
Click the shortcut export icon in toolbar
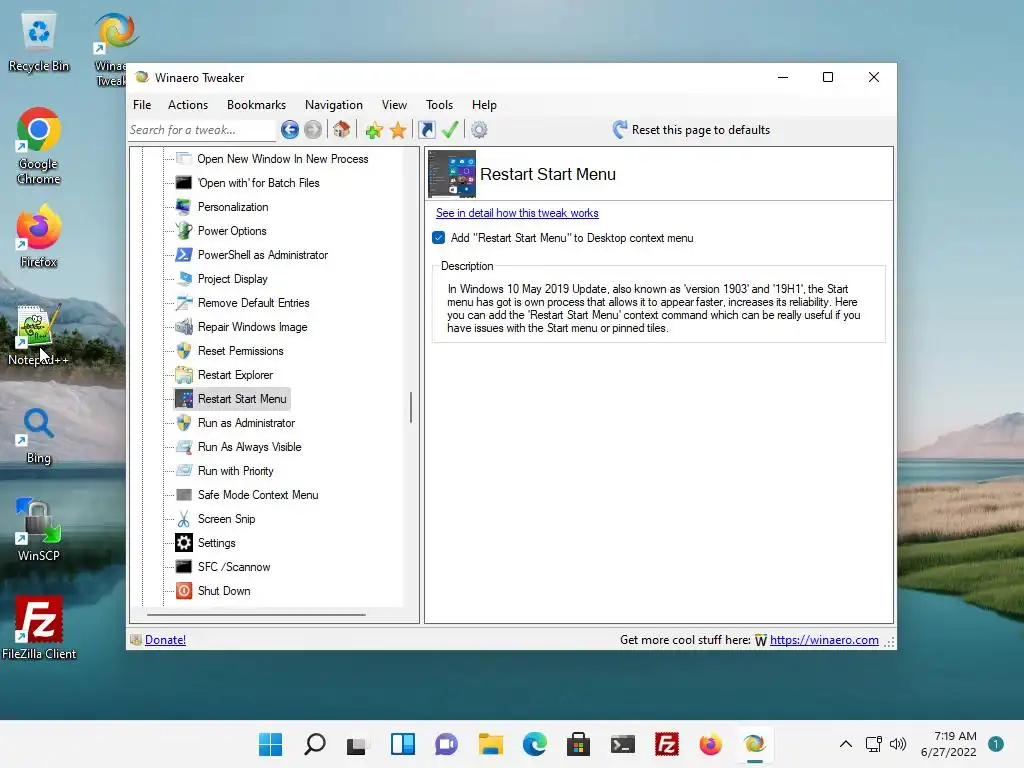pos(426,130)
